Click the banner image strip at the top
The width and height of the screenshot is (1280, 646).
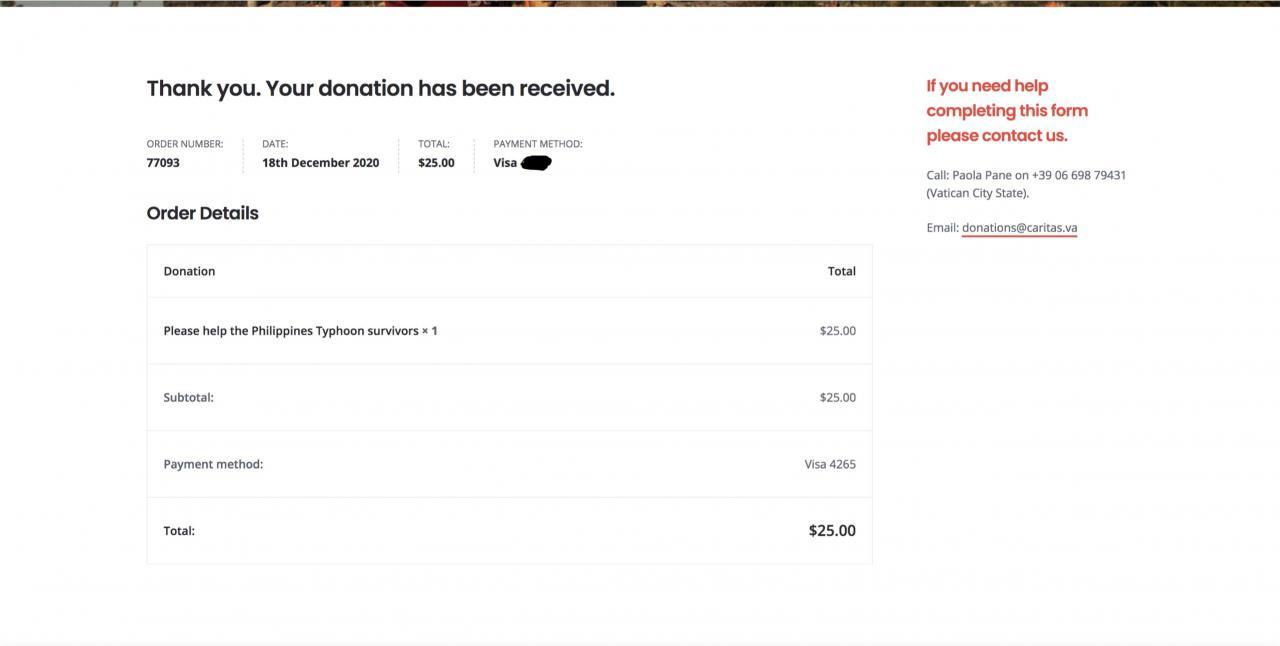[640, 3]
